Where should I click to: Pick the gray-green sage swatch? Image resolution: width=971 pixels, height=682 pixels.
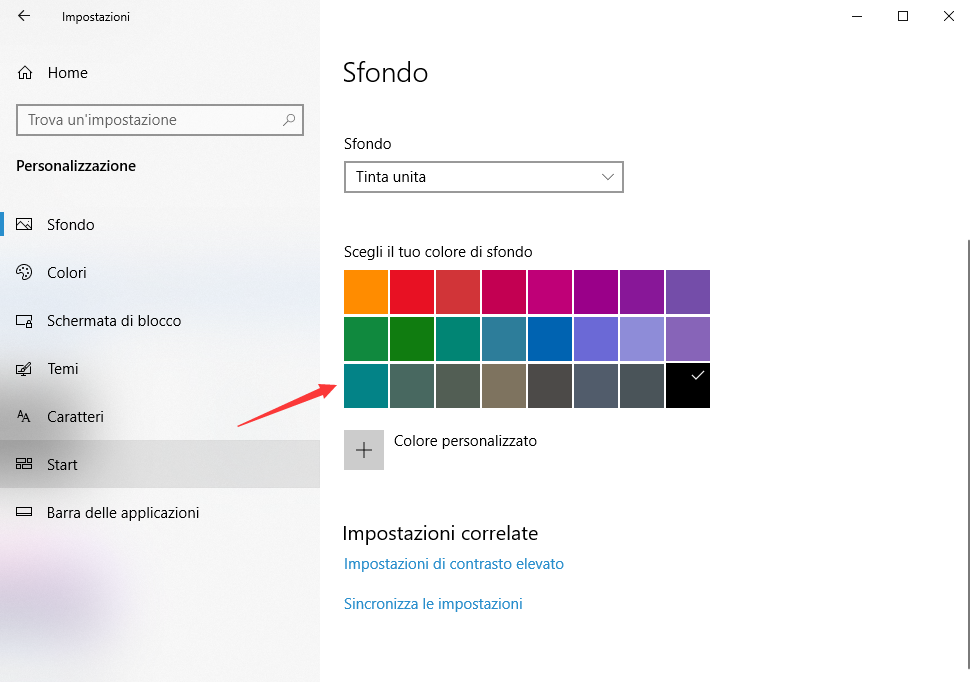click(412, 386)
